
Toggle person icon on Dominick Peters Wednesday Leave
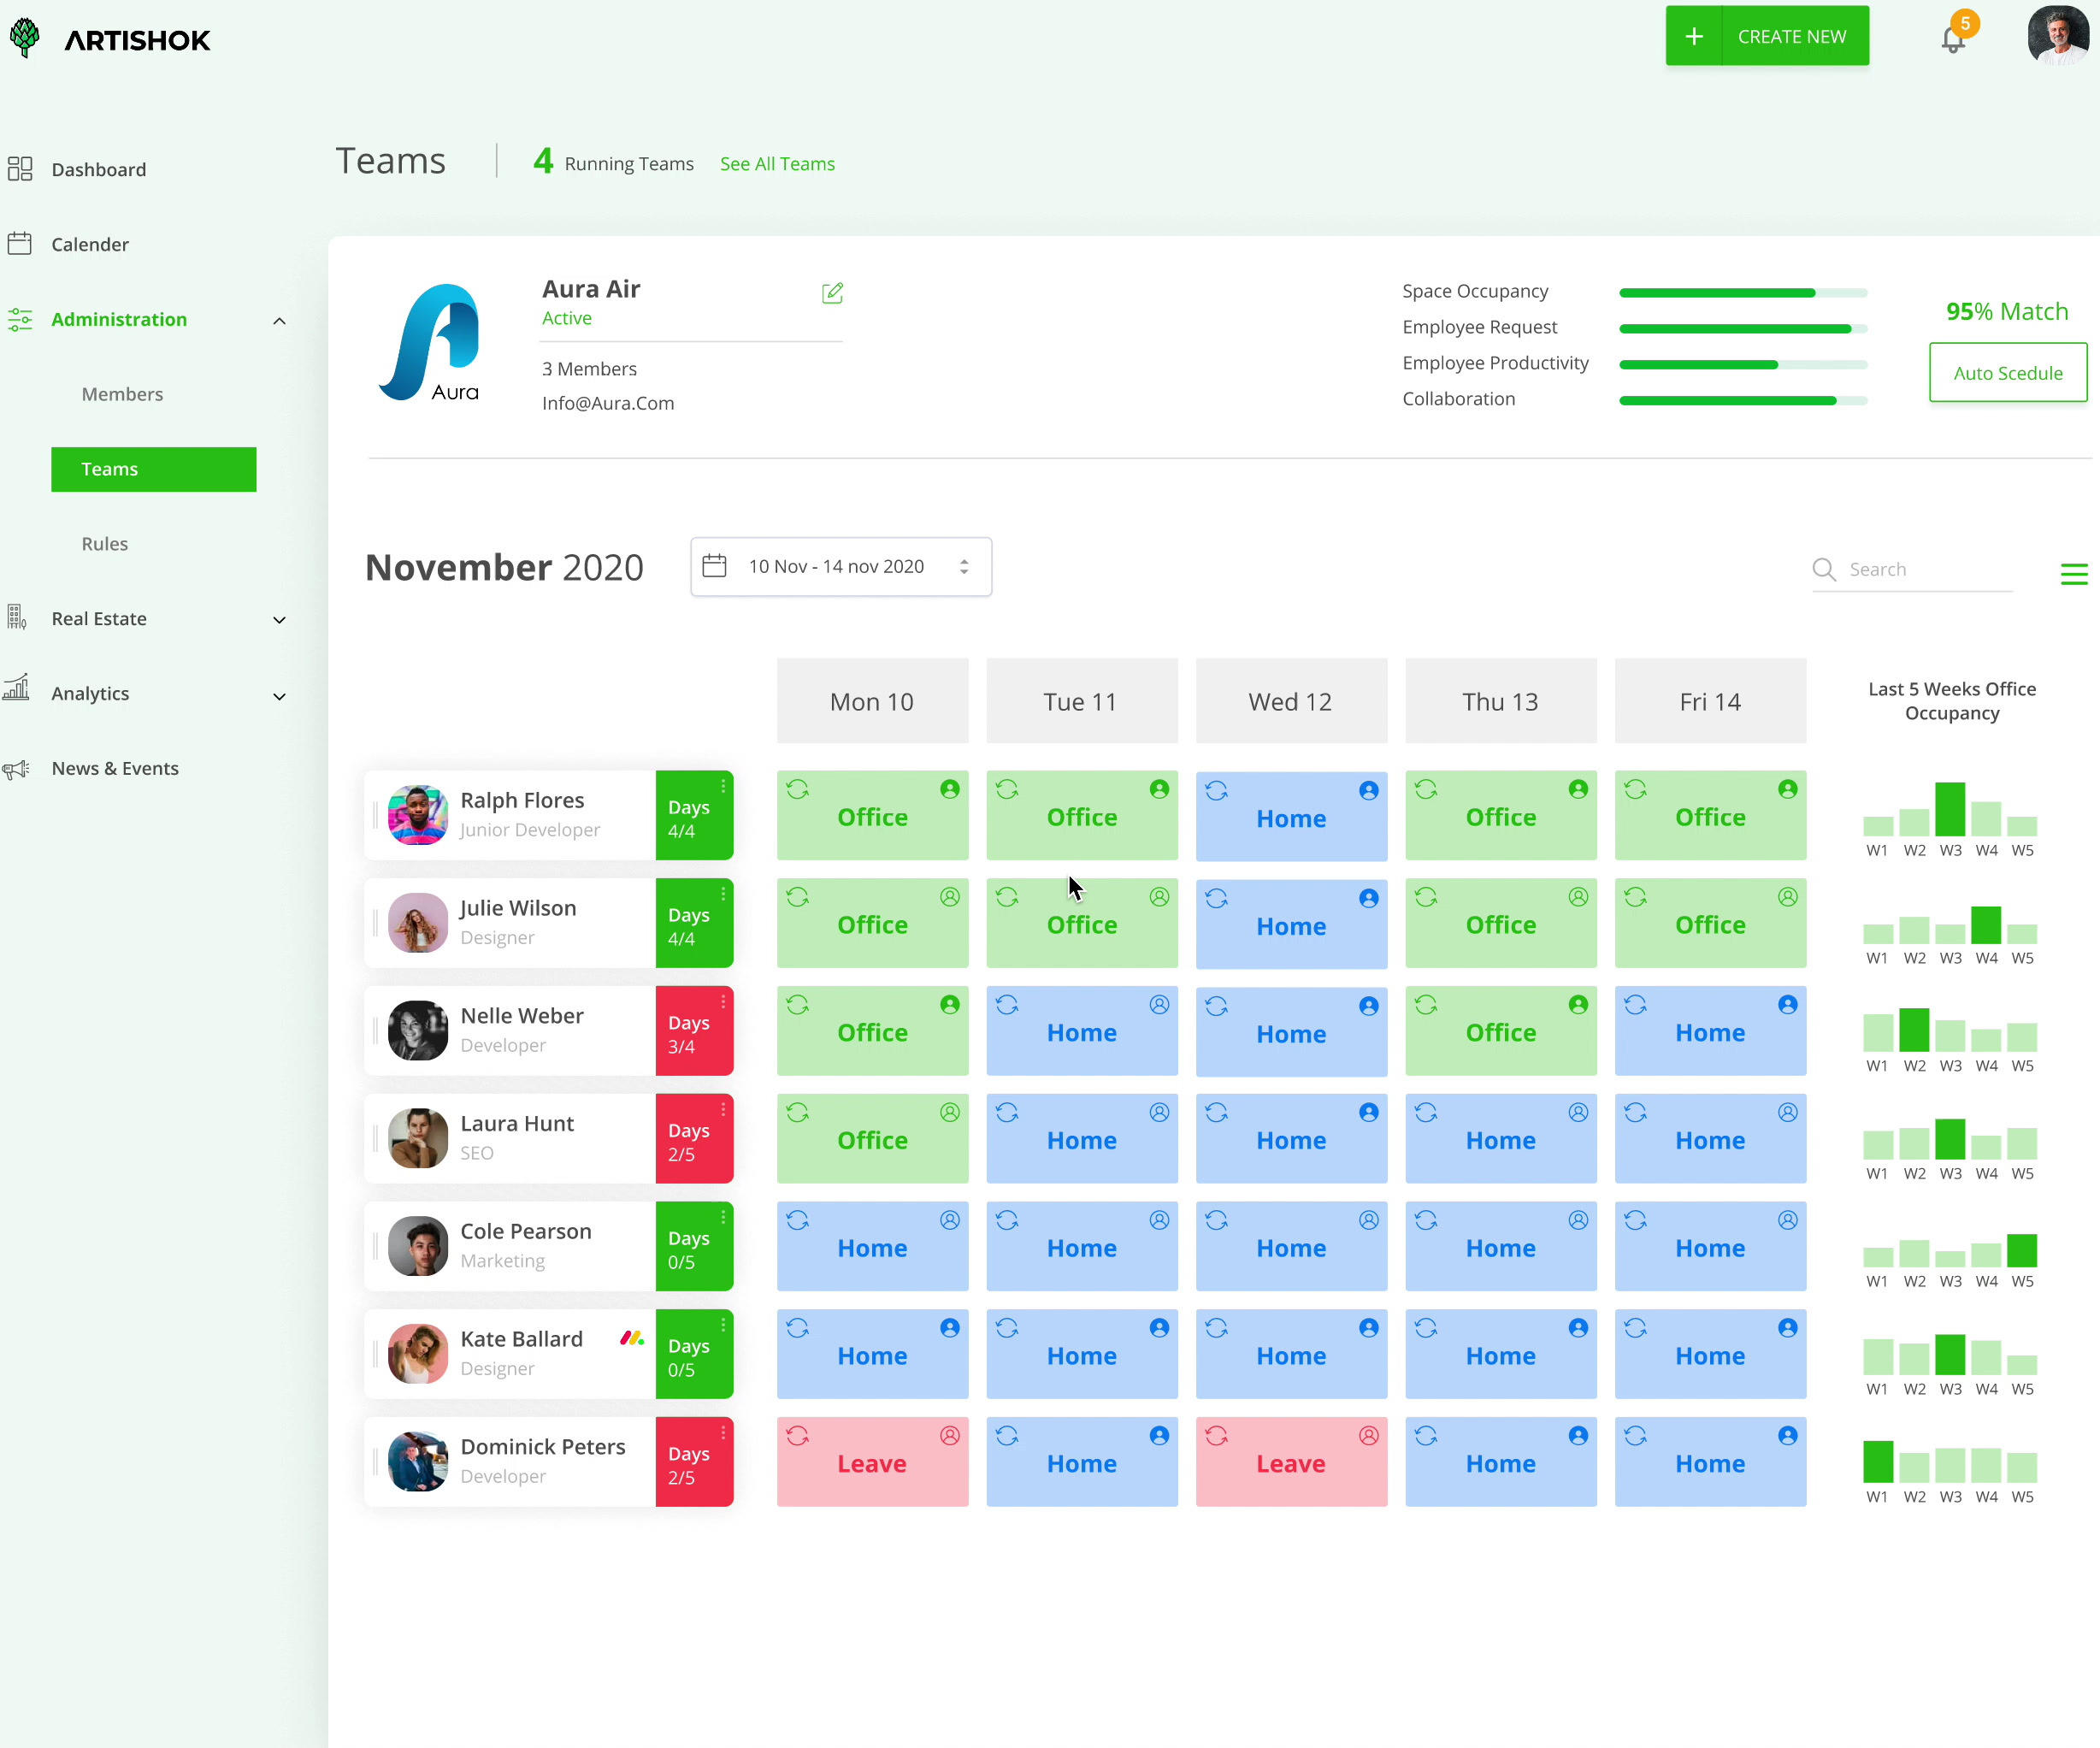tap(1369, 1436)
